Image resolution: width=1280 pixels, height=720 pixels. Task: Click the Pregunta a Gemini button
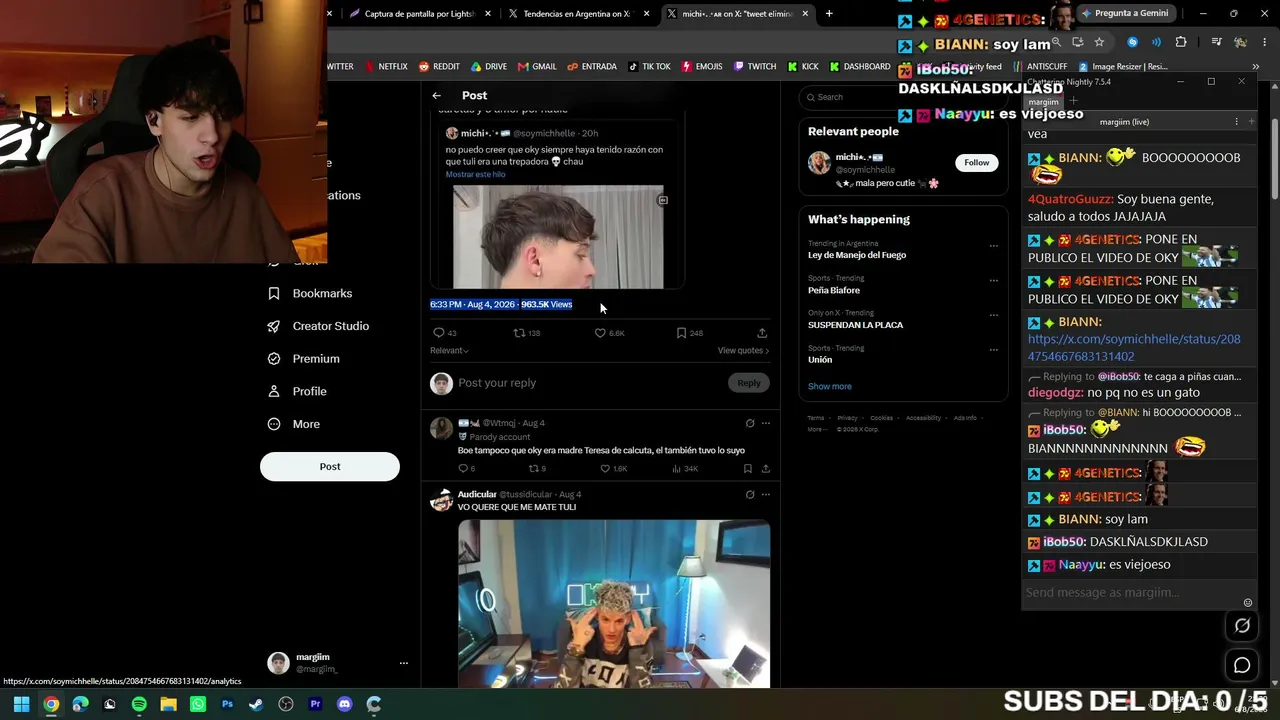[1124, 14]
